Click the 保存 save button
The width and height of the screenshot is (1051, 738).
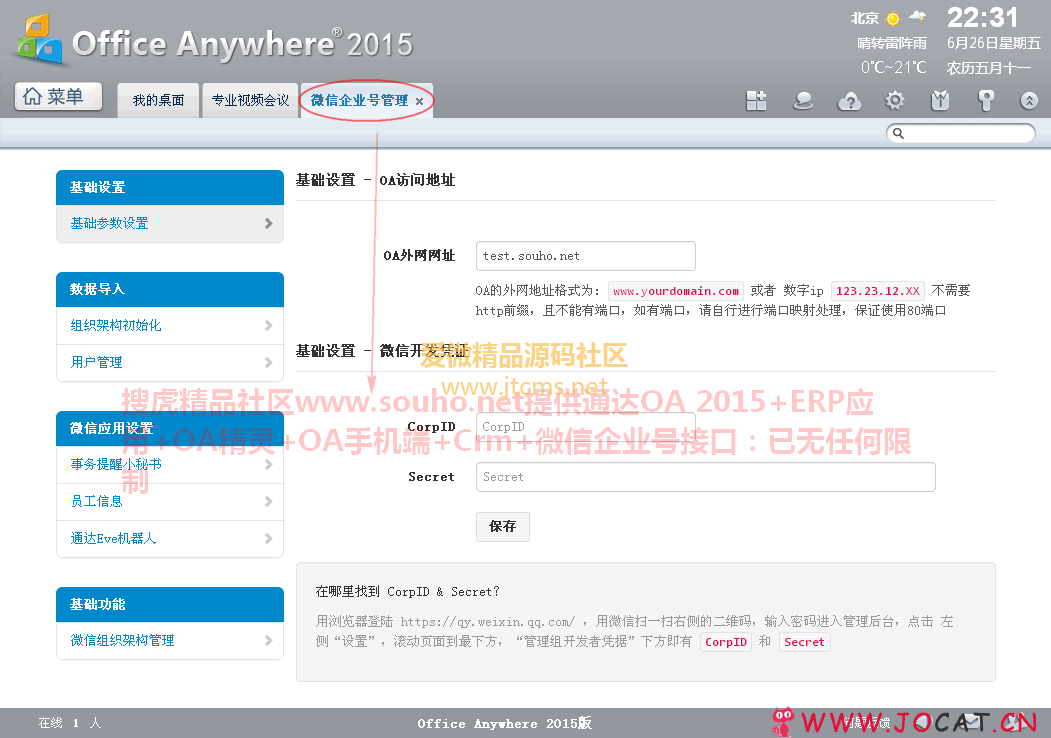[503, 527]
